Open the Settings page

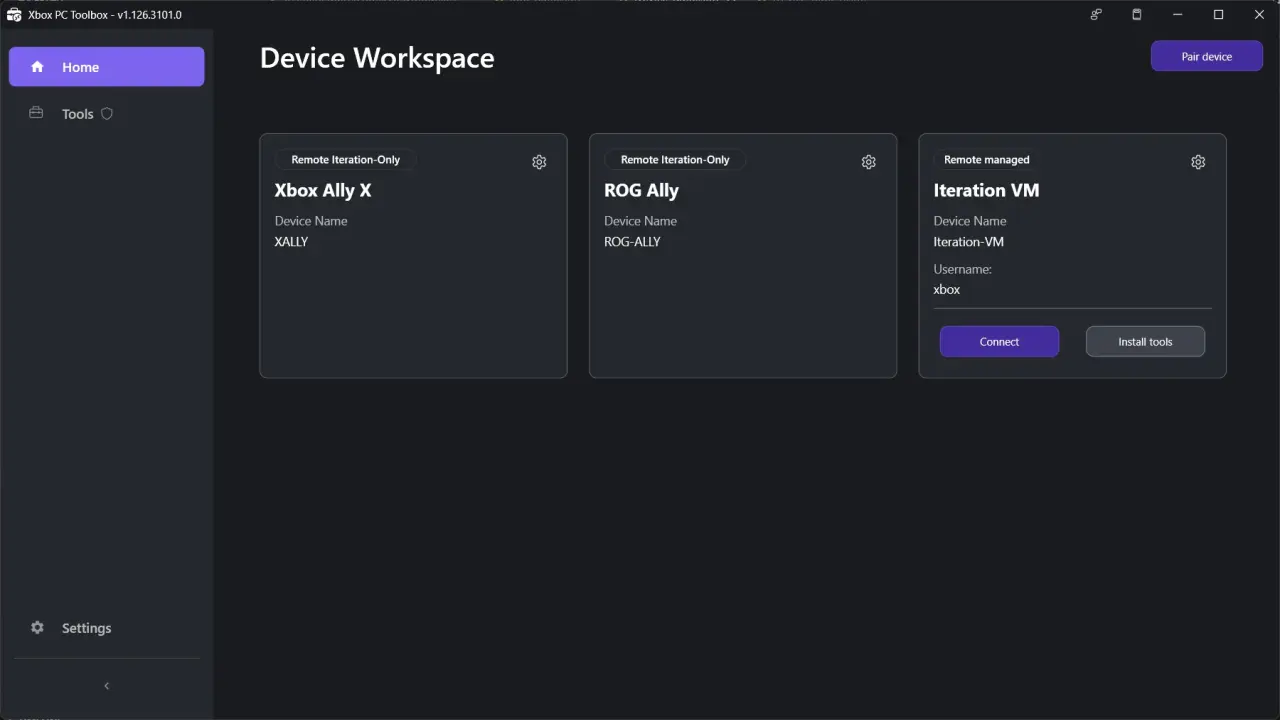(86, 627)
